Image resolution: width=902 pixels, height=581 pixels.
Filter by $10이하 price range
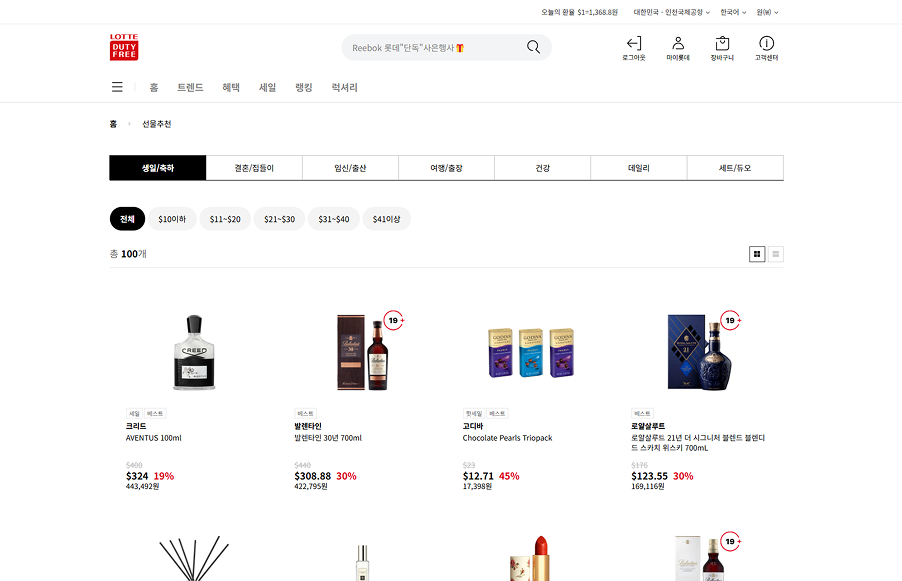[x=172, y=219]
